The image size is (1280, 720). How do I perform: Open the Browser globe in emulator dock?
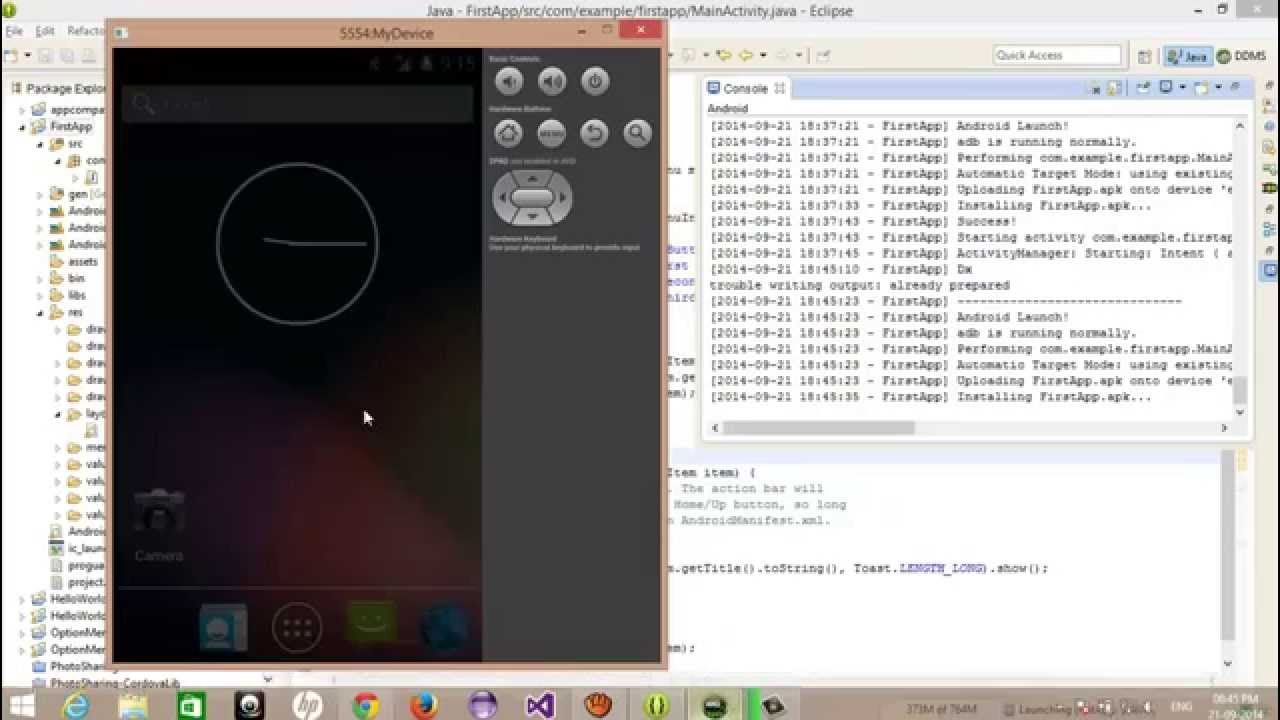[x=444, y=628]
